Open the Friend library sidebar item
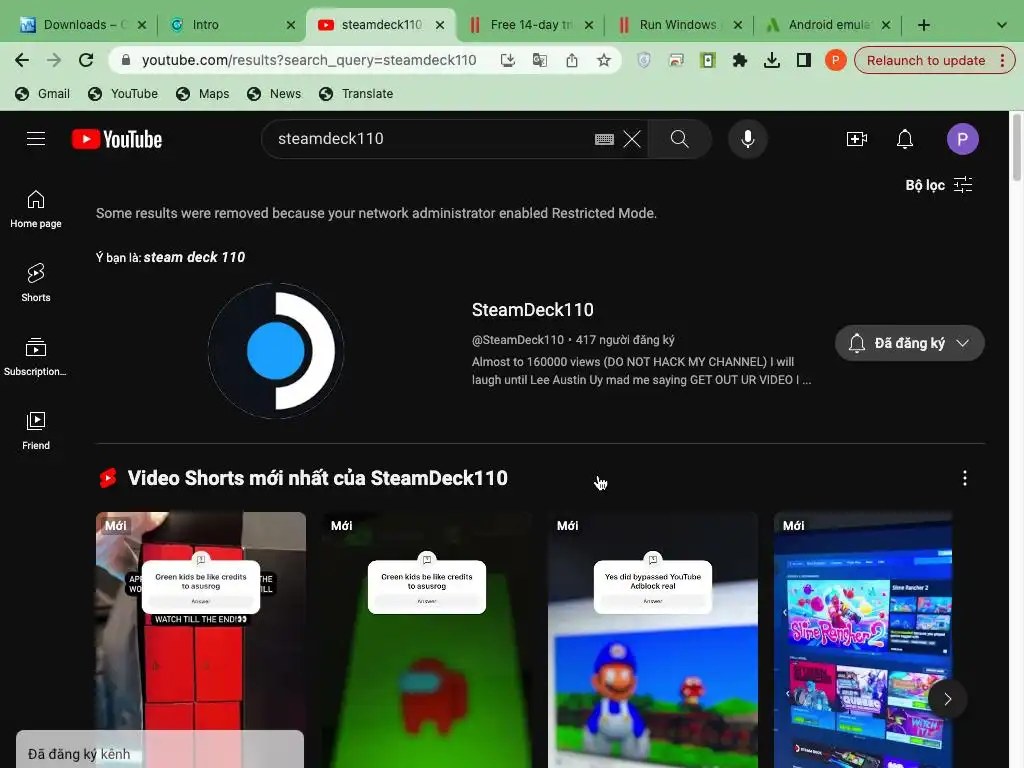The image size is (1024, 768). [36, 431]
